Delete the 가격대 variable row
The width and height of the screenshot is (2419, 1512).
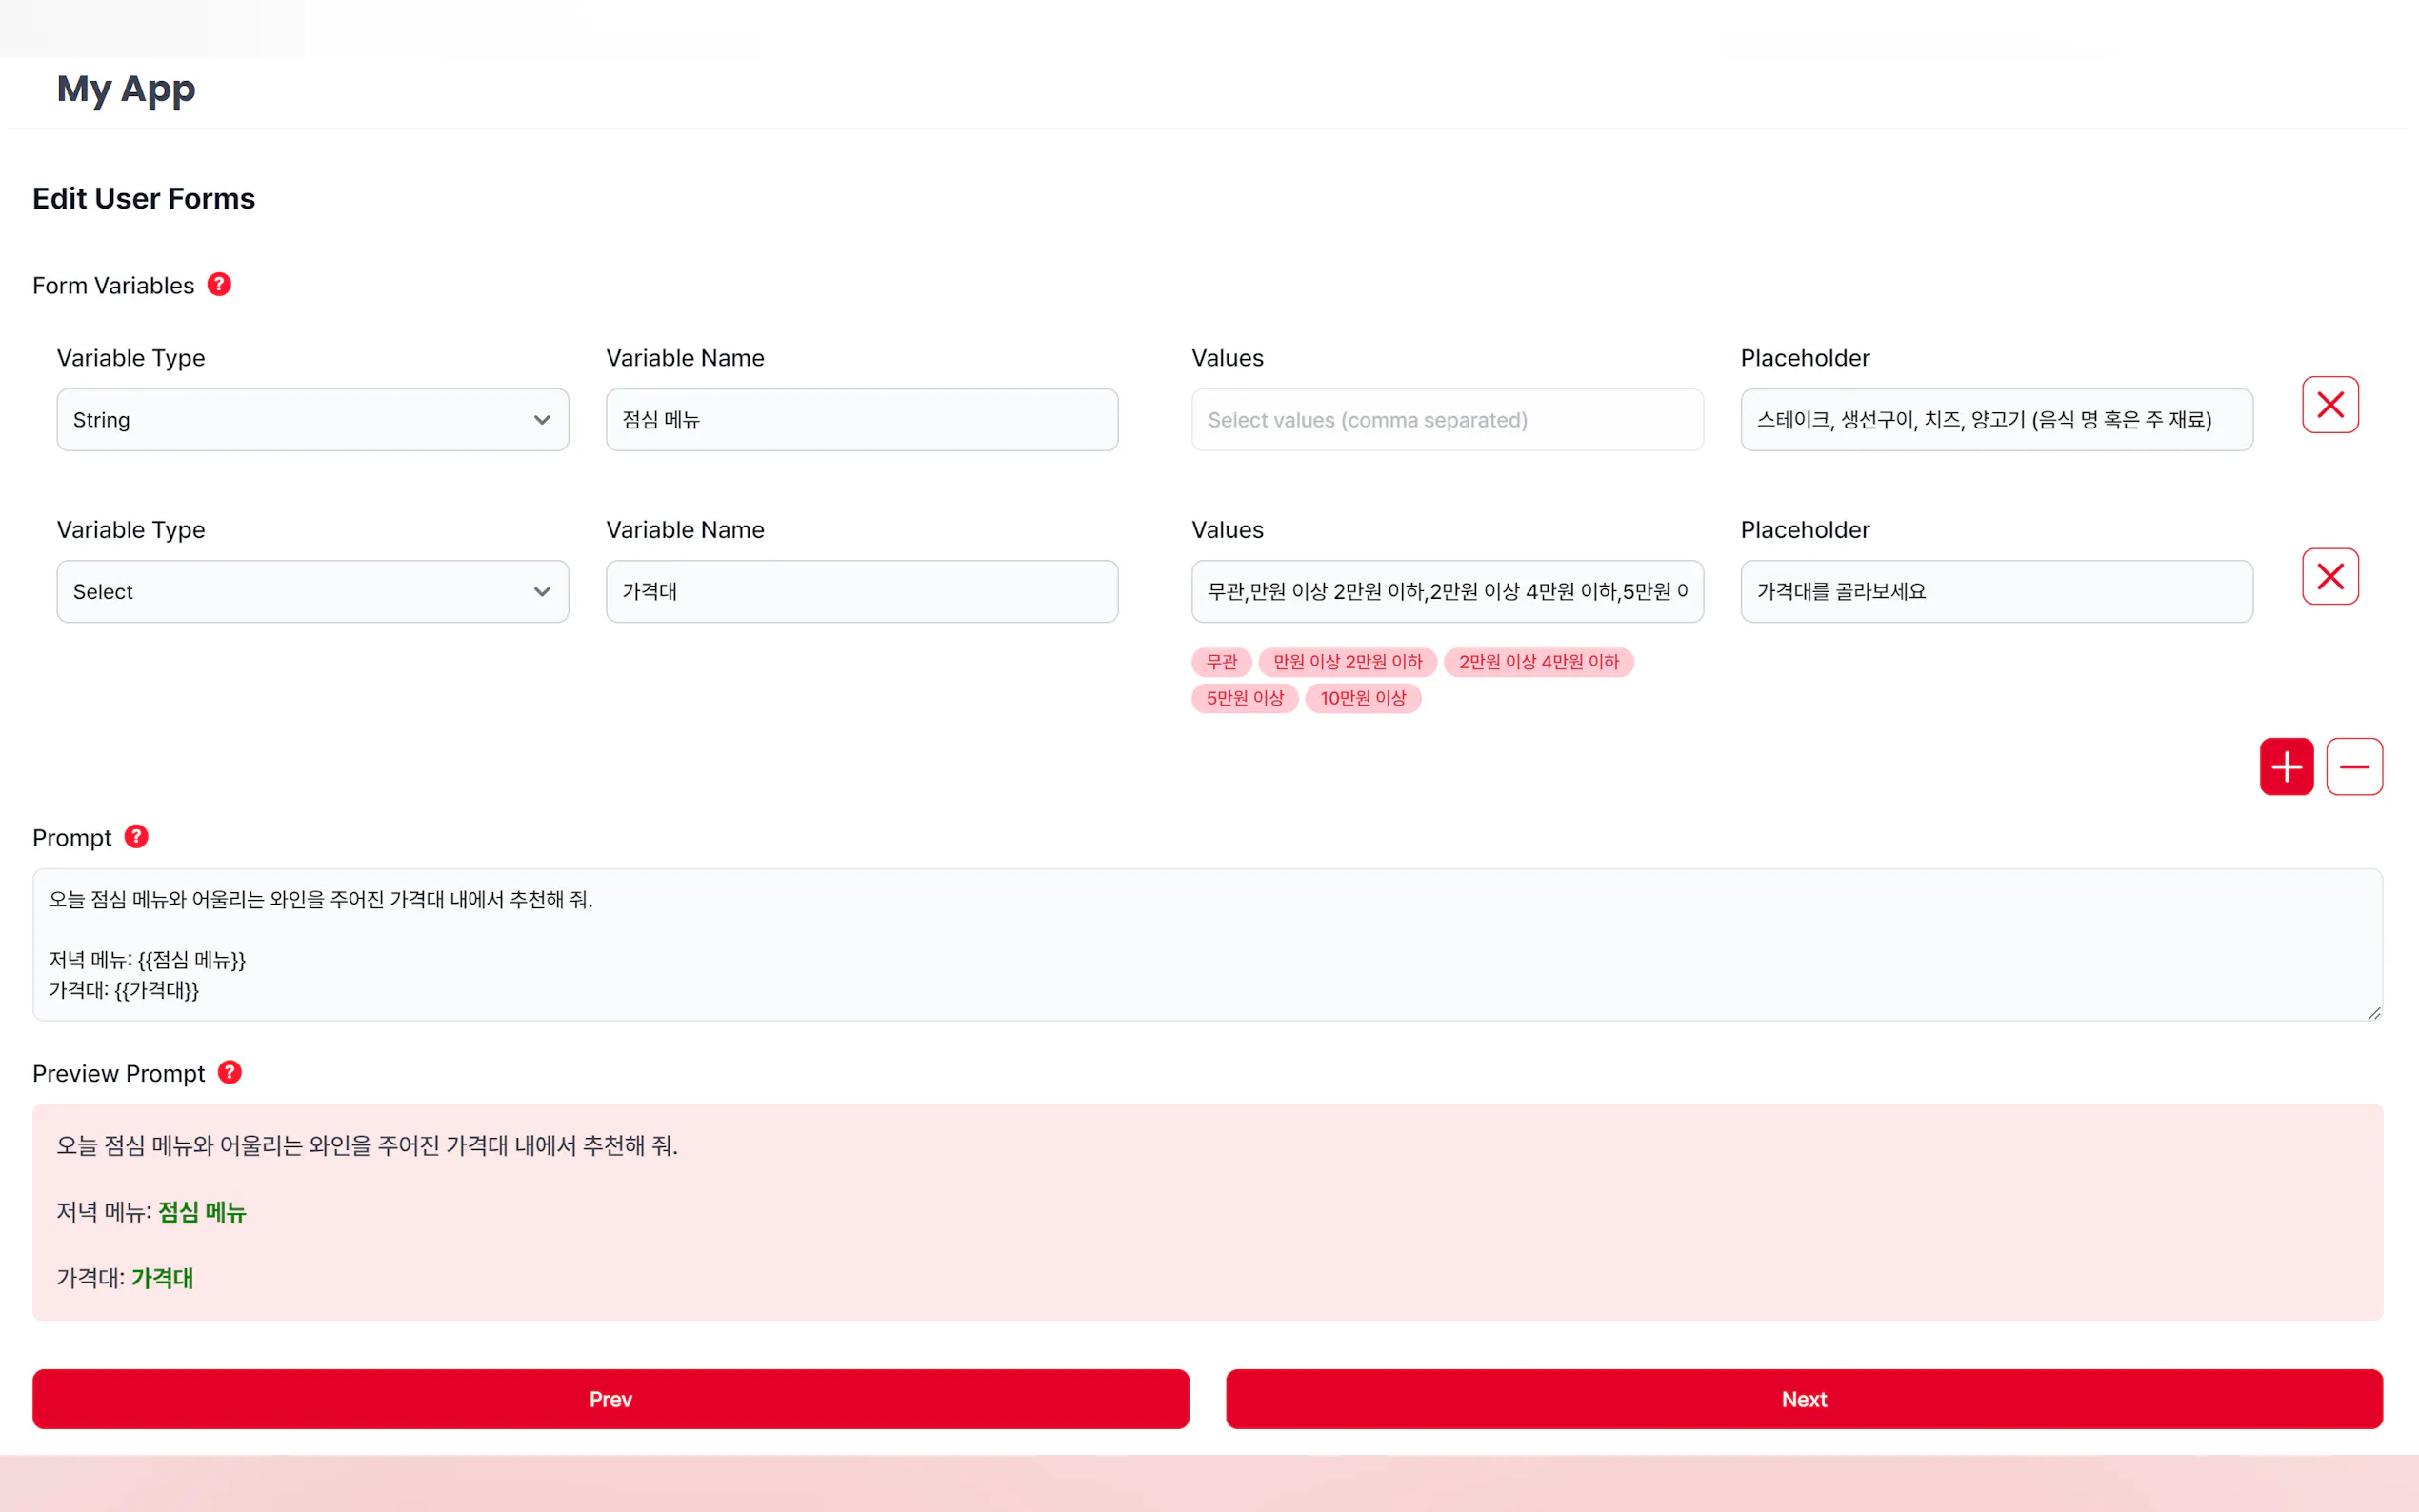click(2329, 577)
